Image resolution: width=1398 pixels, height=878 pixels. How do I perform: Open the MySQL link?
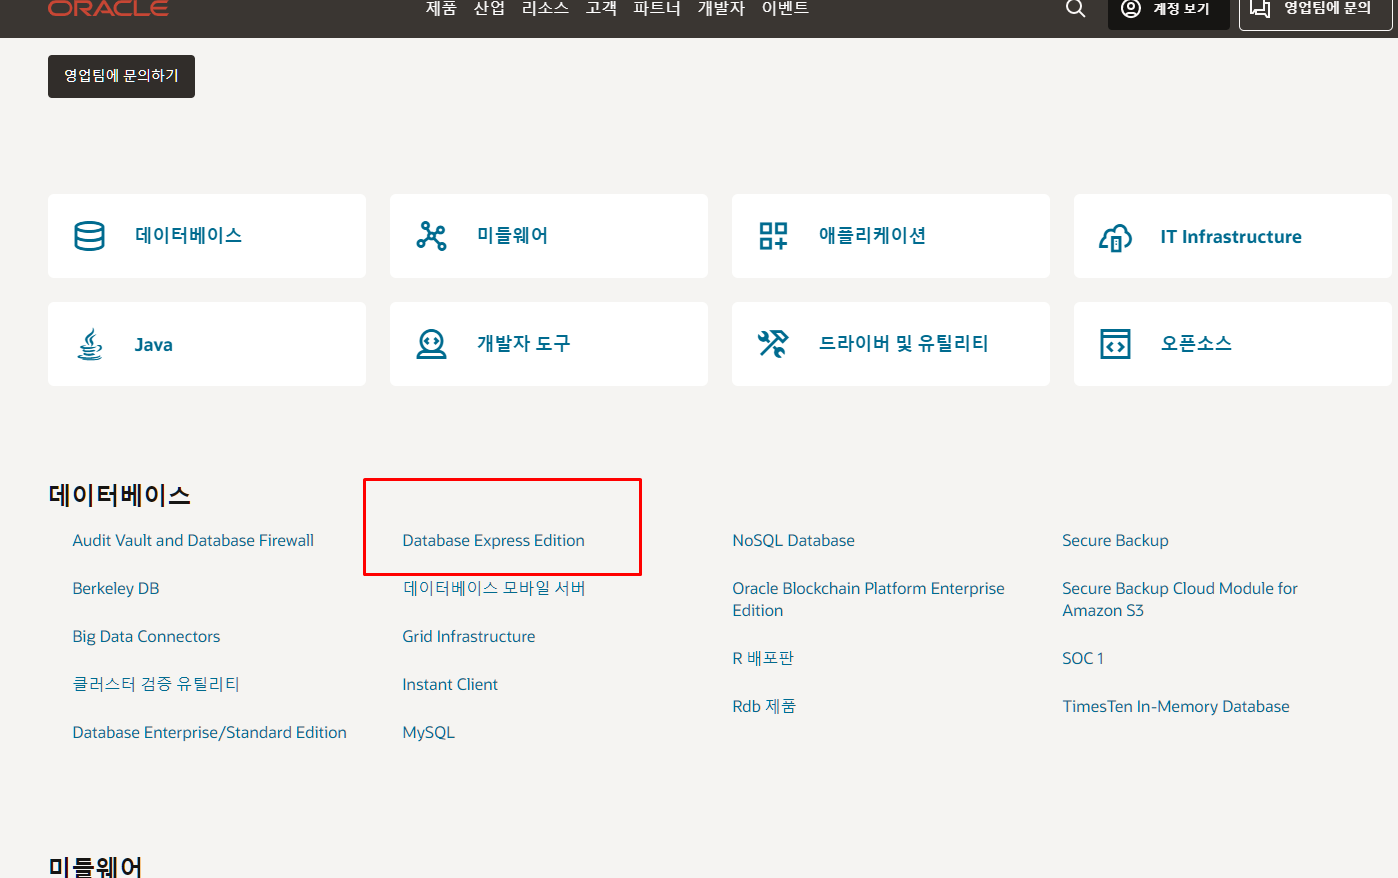pyautogui.click(x=428, y=732)
